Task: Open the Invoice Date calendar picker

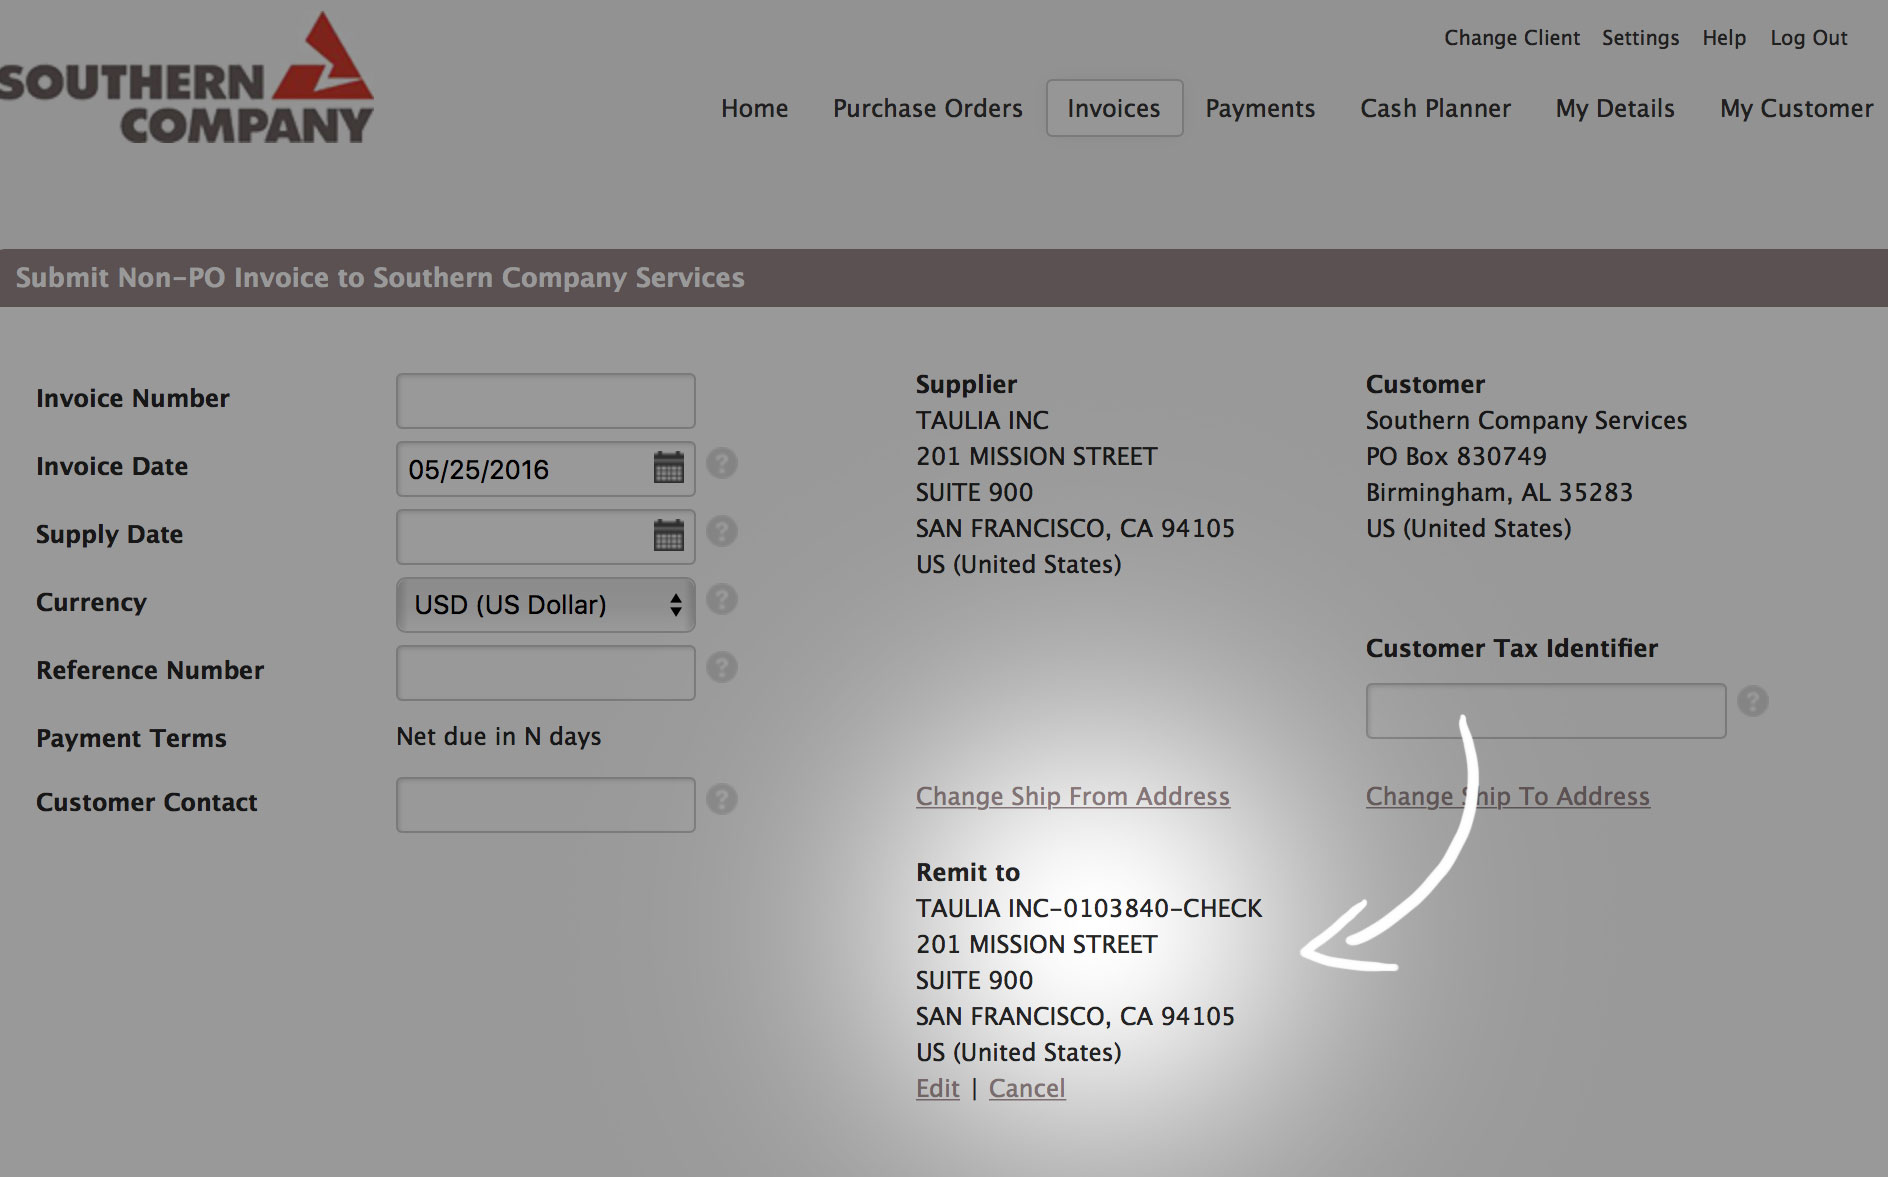Action: point(668,467)
